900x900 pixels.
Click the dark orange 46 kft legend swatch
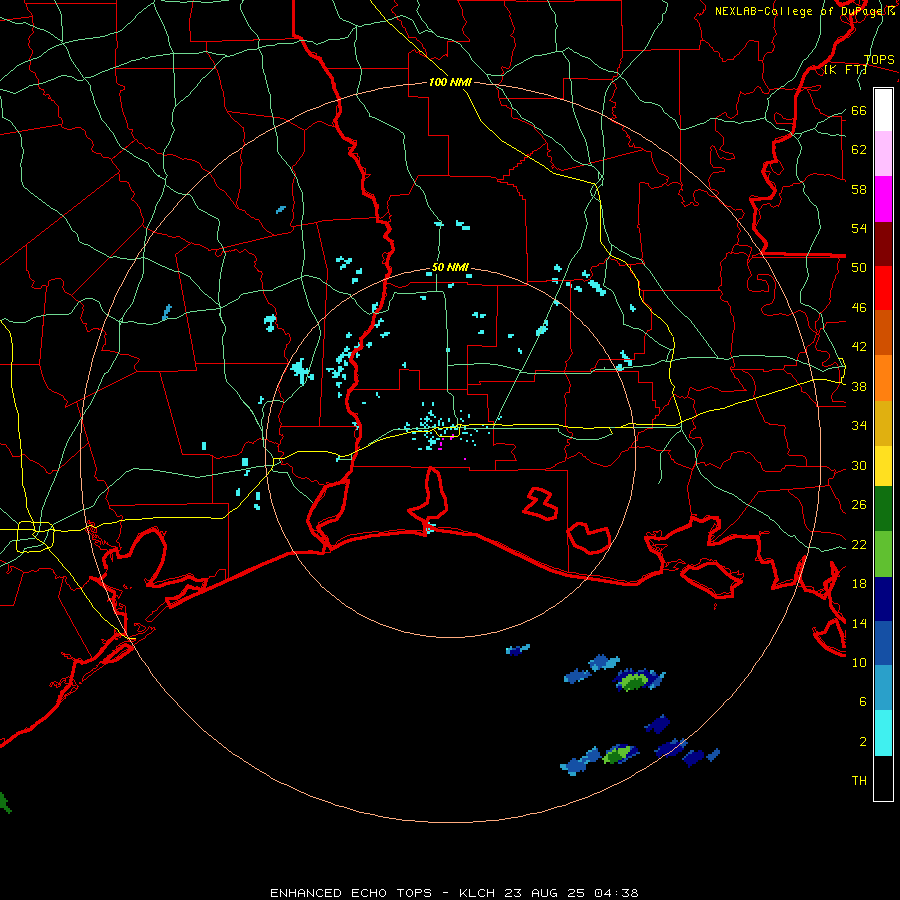tap(883, 332)
